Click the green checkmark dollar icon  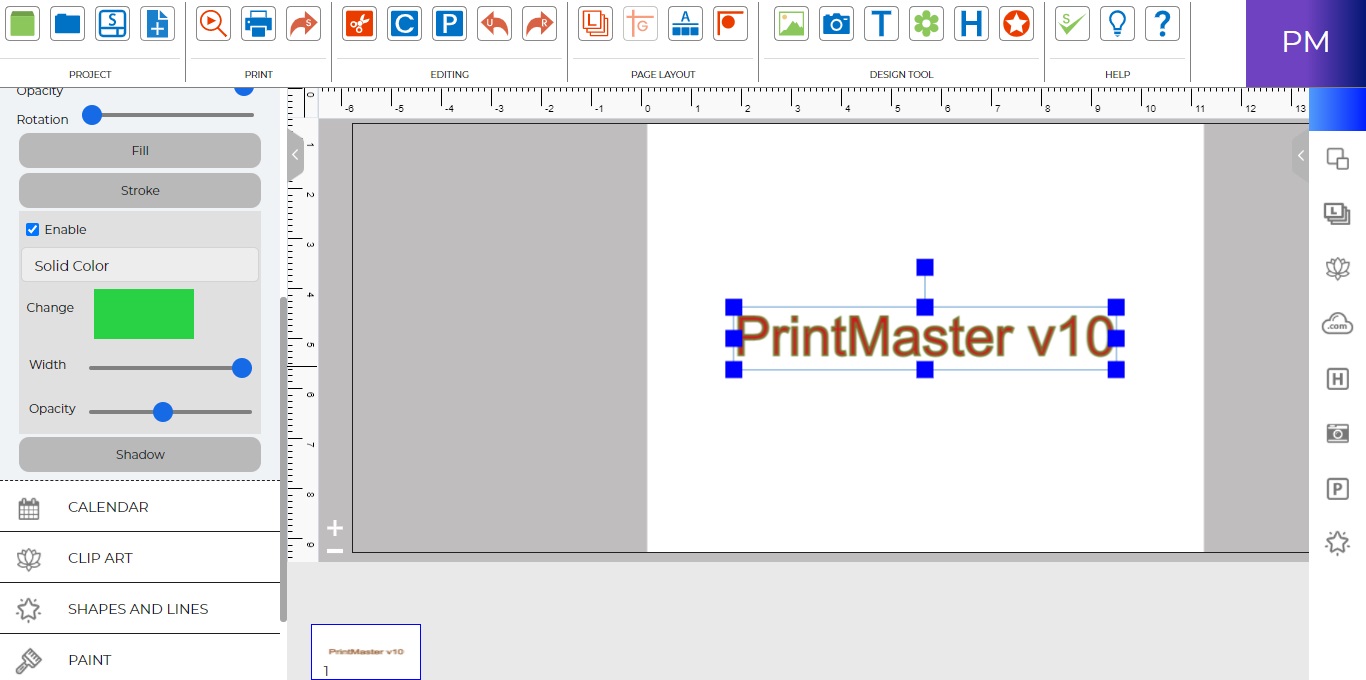(1072, 23)
